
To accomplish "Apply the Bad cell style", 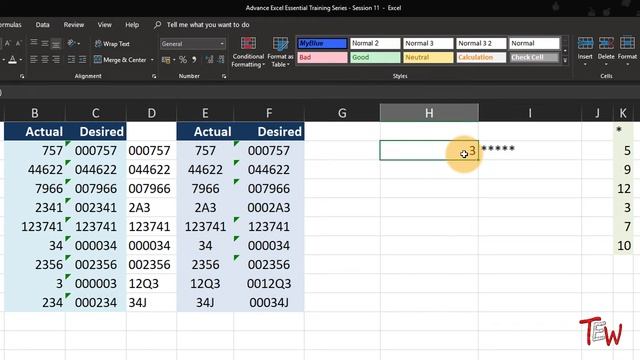I will [322, 58].
